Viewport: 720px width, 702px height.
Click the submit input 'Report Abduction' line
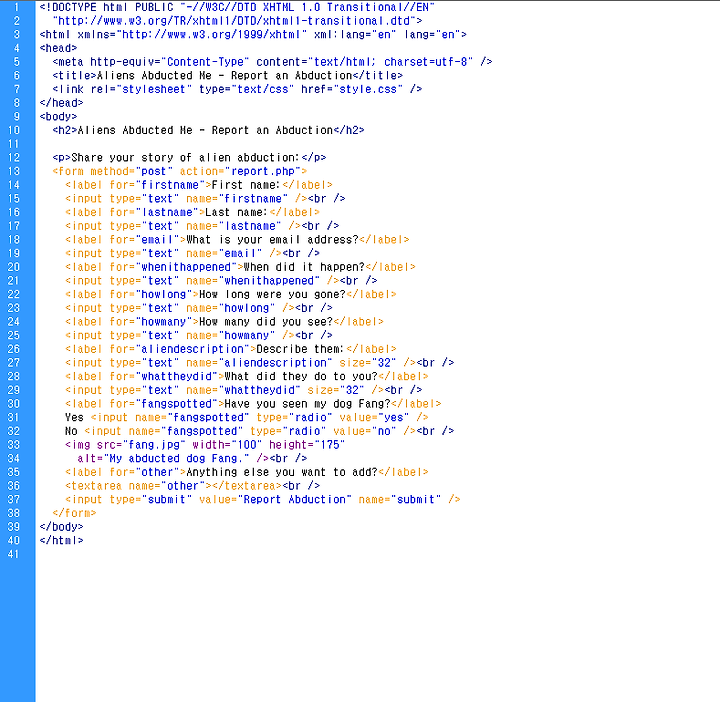(x=263, y=500)
